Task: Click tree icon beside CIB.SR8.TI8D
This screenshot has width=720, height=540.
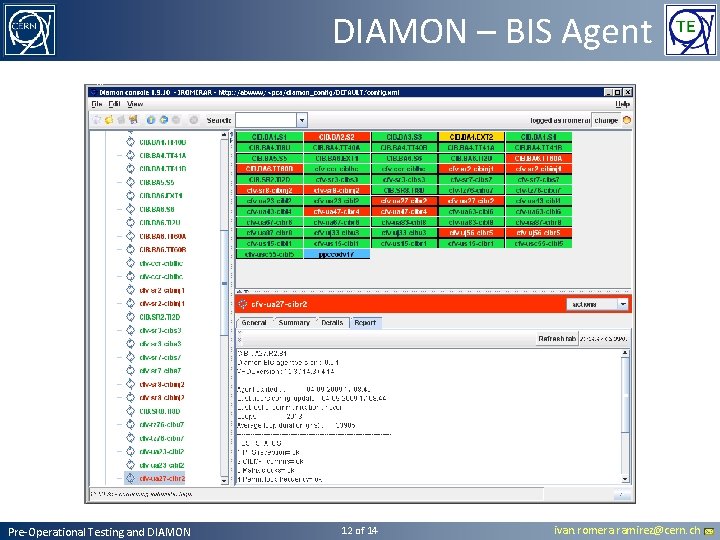Action: point(130,411)
